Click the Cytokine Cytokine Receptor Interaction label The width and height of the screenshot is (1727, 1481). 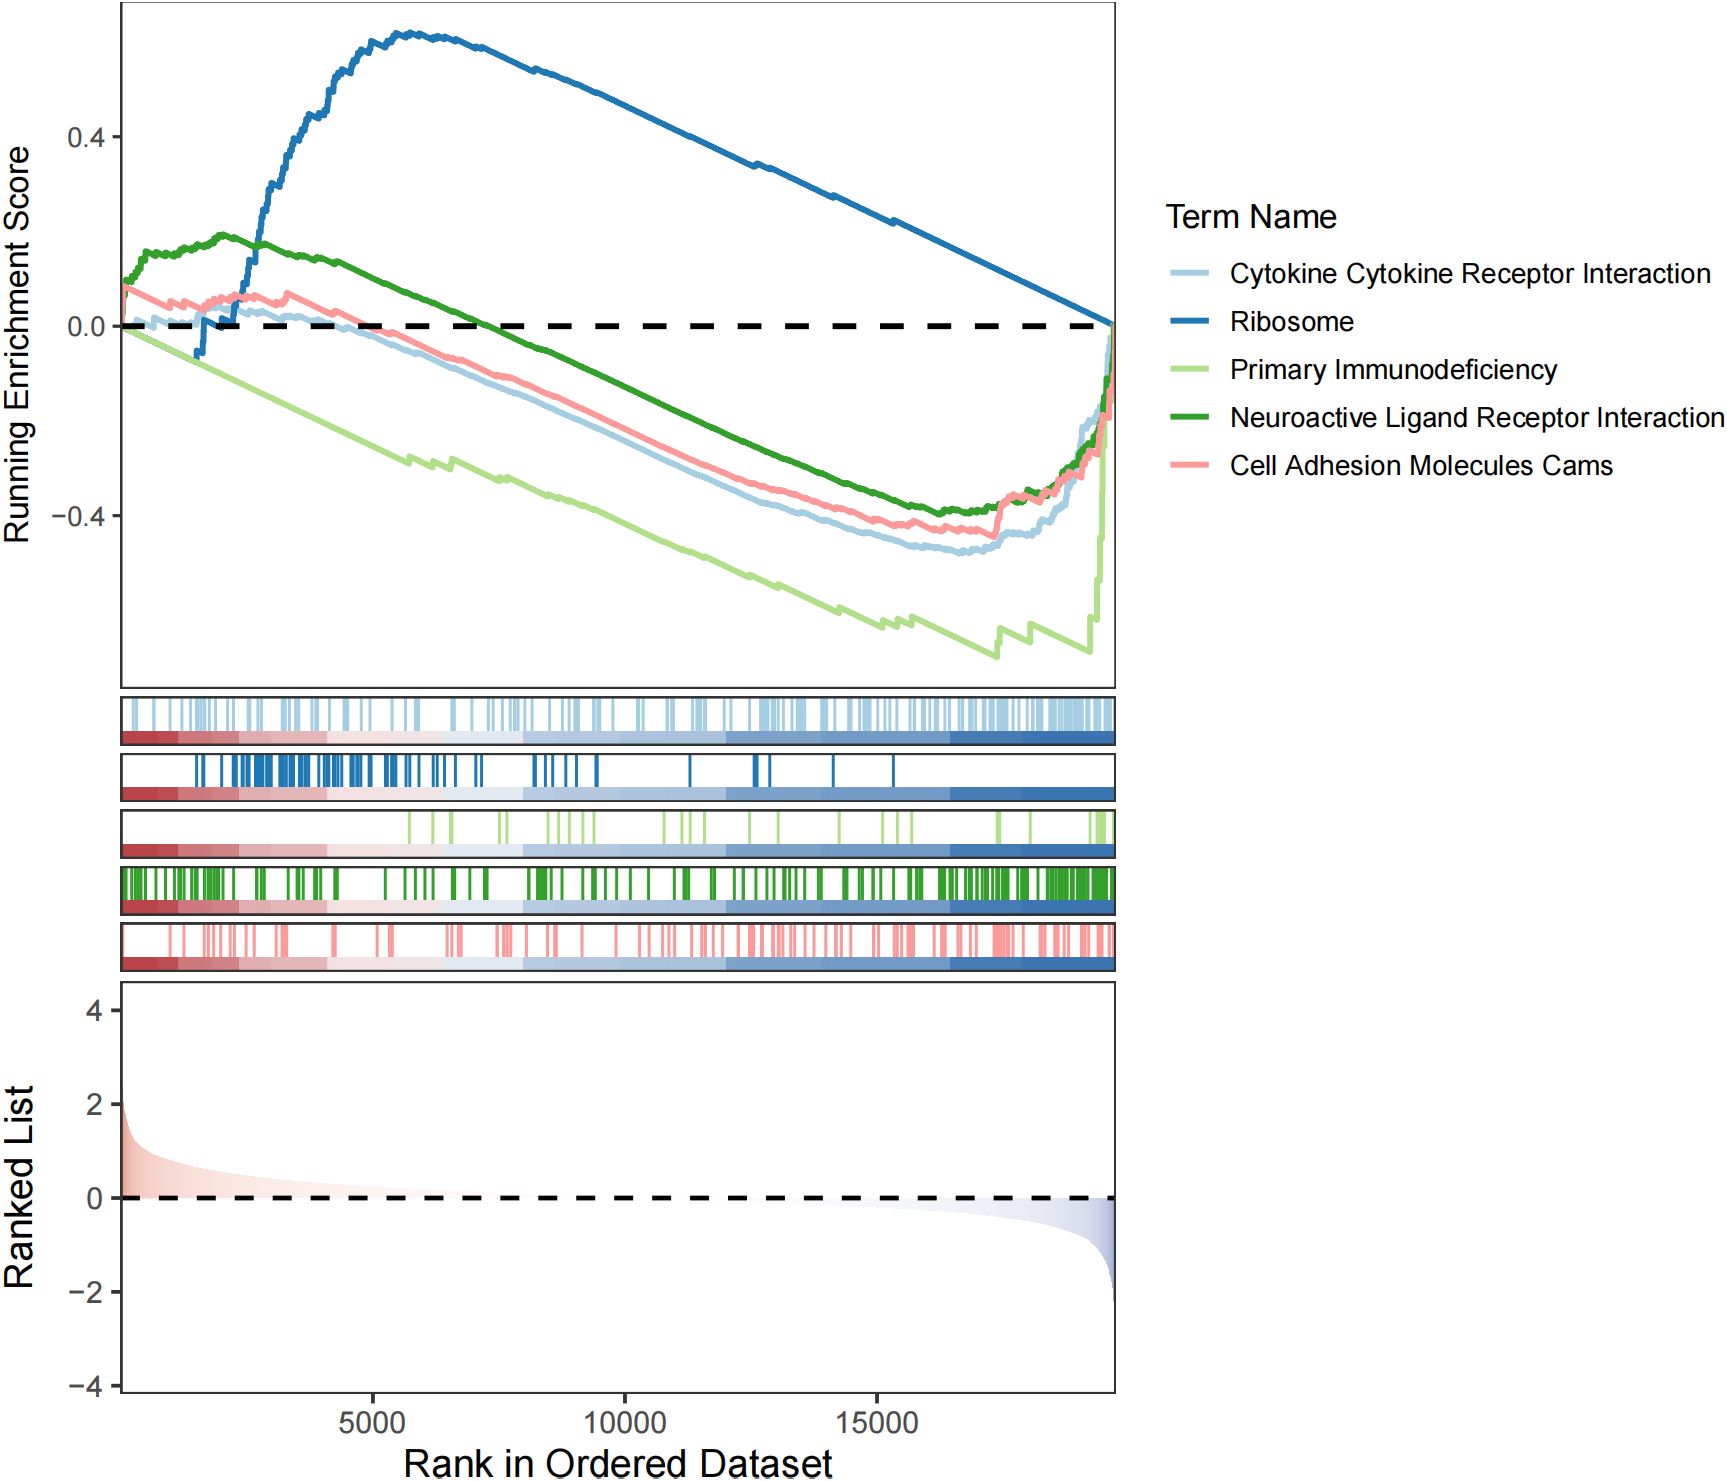[1469, 274]
